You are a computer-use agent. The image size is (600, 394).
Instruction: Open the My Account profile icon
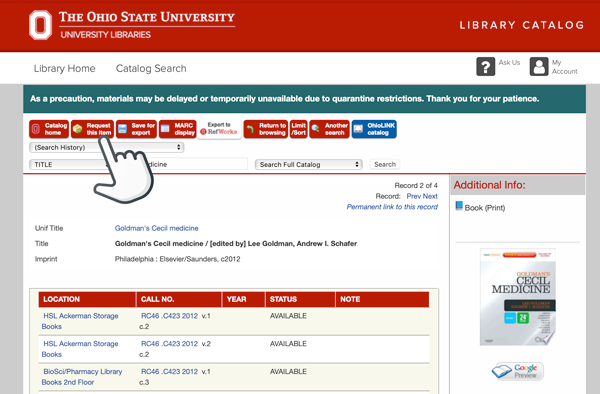(539, 67)
